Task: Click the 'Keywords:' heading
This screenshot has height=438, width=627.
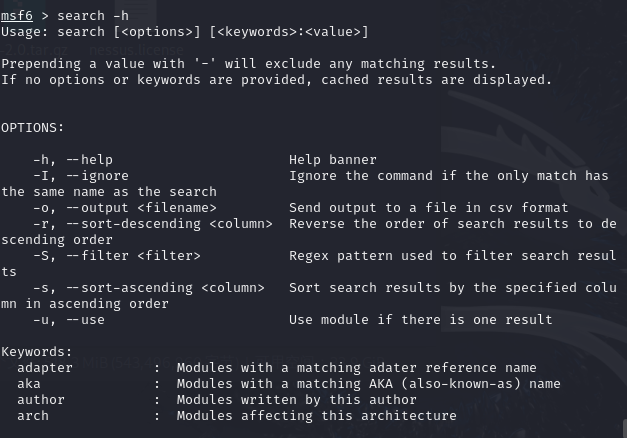Action: point(37,352)
